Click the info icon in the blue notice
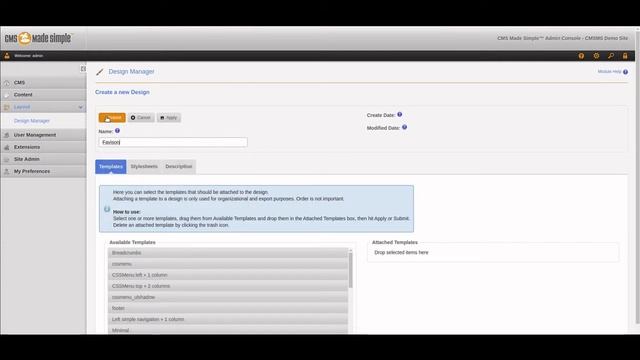 tap(107, 209)
